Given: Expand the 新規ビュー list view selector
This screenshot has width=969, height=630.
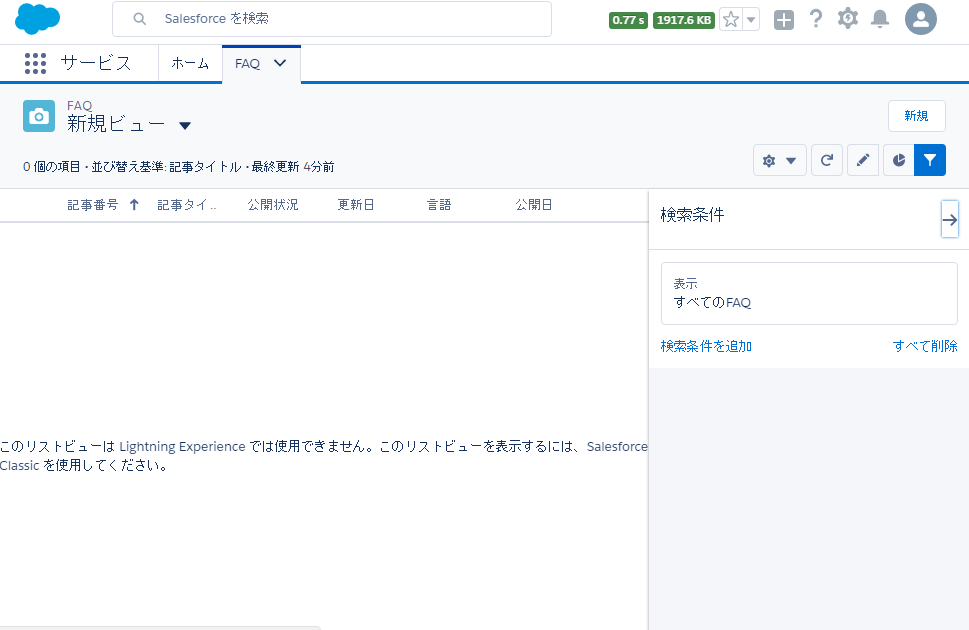Looking at the screenshot, I should pos(185,126).
